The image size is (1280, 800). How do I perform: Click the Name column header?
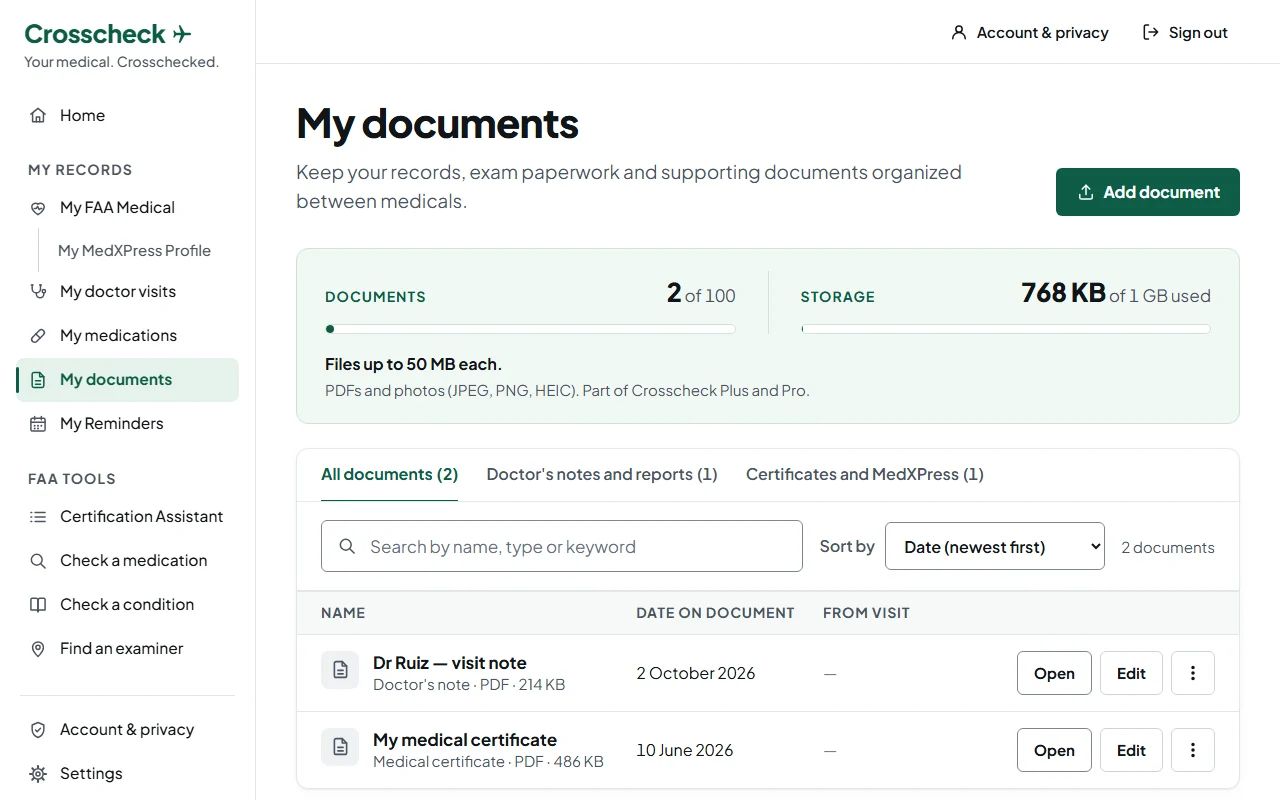[x=343, y=613]
